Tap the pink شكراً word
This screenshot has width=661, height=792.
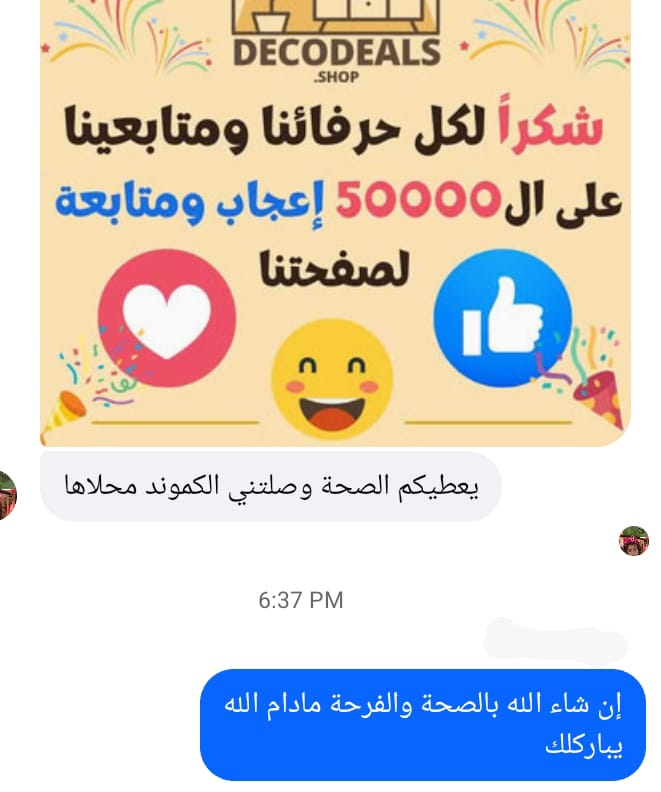click(x=550, y=124)
